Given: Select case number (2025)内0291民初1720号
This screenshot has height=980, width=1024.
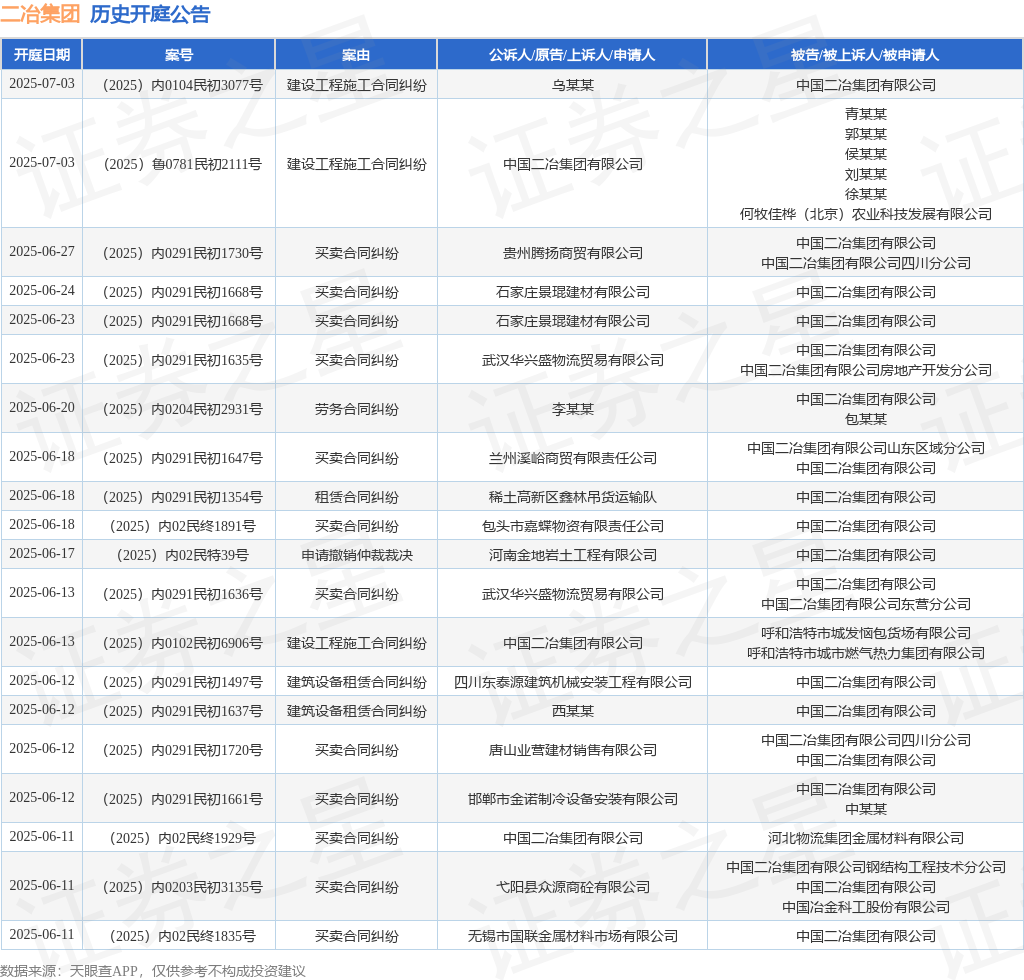Looking at the screenshot, I should click(183, 750).
